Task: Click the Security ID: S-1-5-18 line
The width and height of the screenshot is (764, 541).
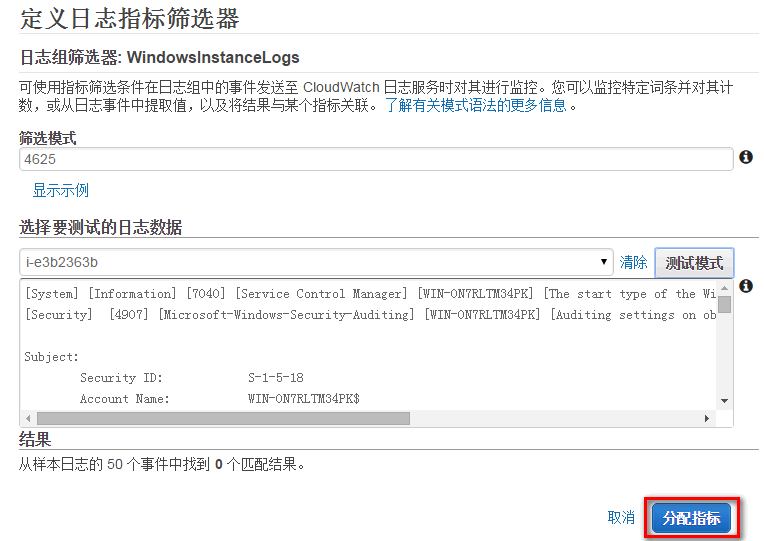Action: coord(192,378)
